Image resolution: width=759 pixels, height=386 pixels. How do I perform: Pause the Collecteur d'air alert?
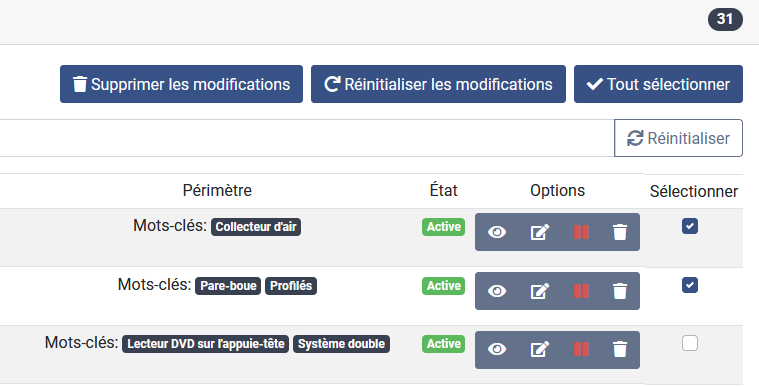[x=581, y=232]
